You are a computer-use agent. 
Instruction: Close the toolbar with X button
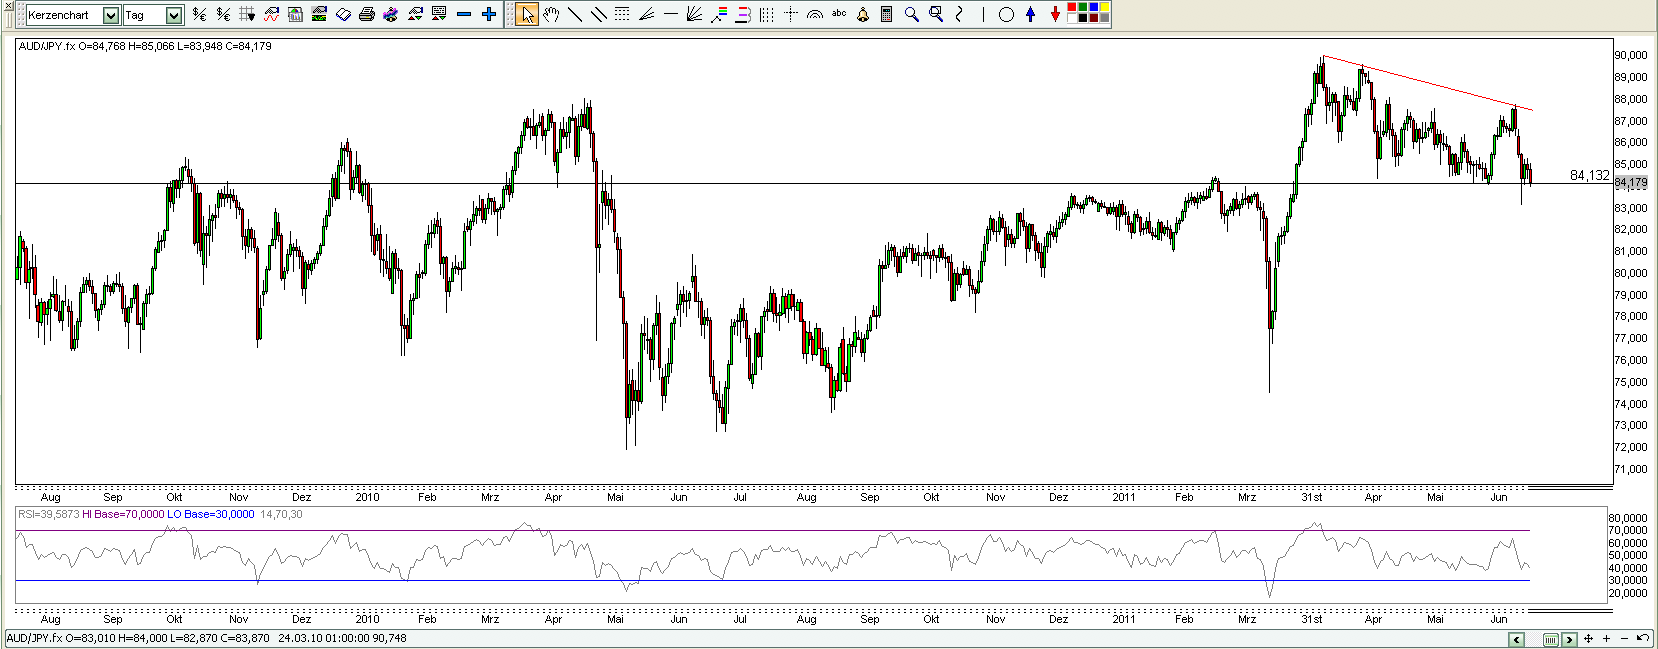click(8, 5)
